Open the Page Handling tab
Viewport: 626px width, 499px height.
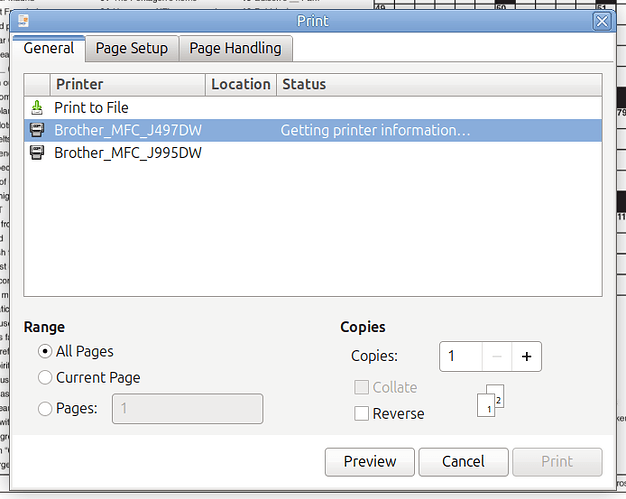click(x=235, y=48)
